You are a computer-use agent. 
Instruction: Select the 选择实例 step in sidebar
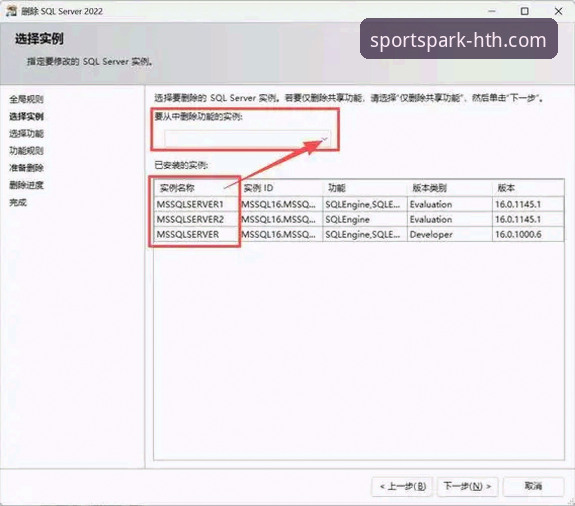(26, 117)
